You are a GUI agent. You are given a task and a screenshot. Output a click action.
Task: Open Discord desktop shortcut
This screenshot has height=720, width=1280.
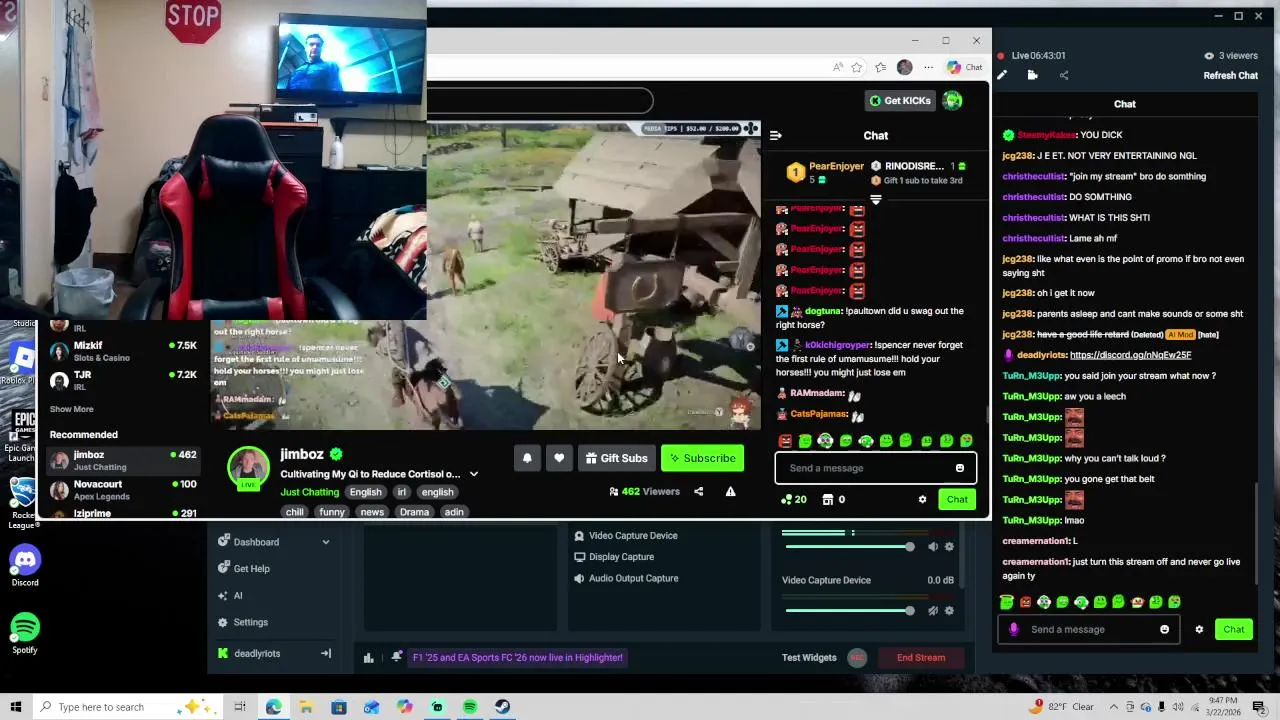25,566
